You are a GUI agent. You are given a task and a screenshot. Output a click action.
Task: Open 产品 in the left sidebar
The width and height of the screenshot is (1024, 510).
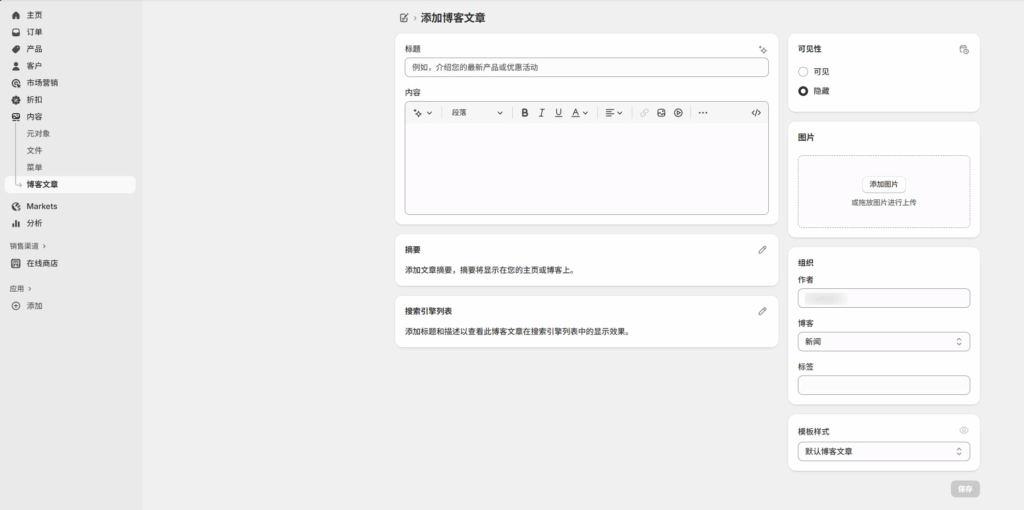[34, 49]
